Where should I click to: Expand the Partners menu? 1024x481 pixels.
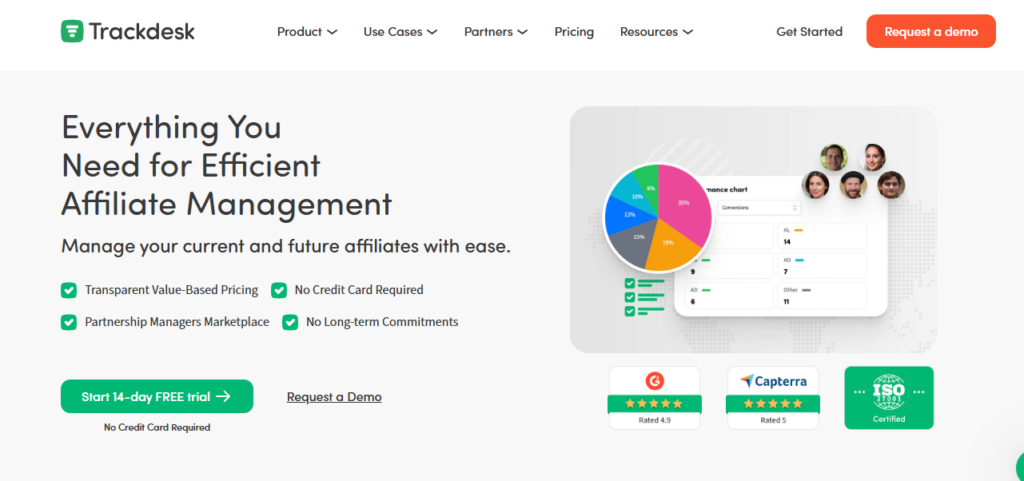495,32
